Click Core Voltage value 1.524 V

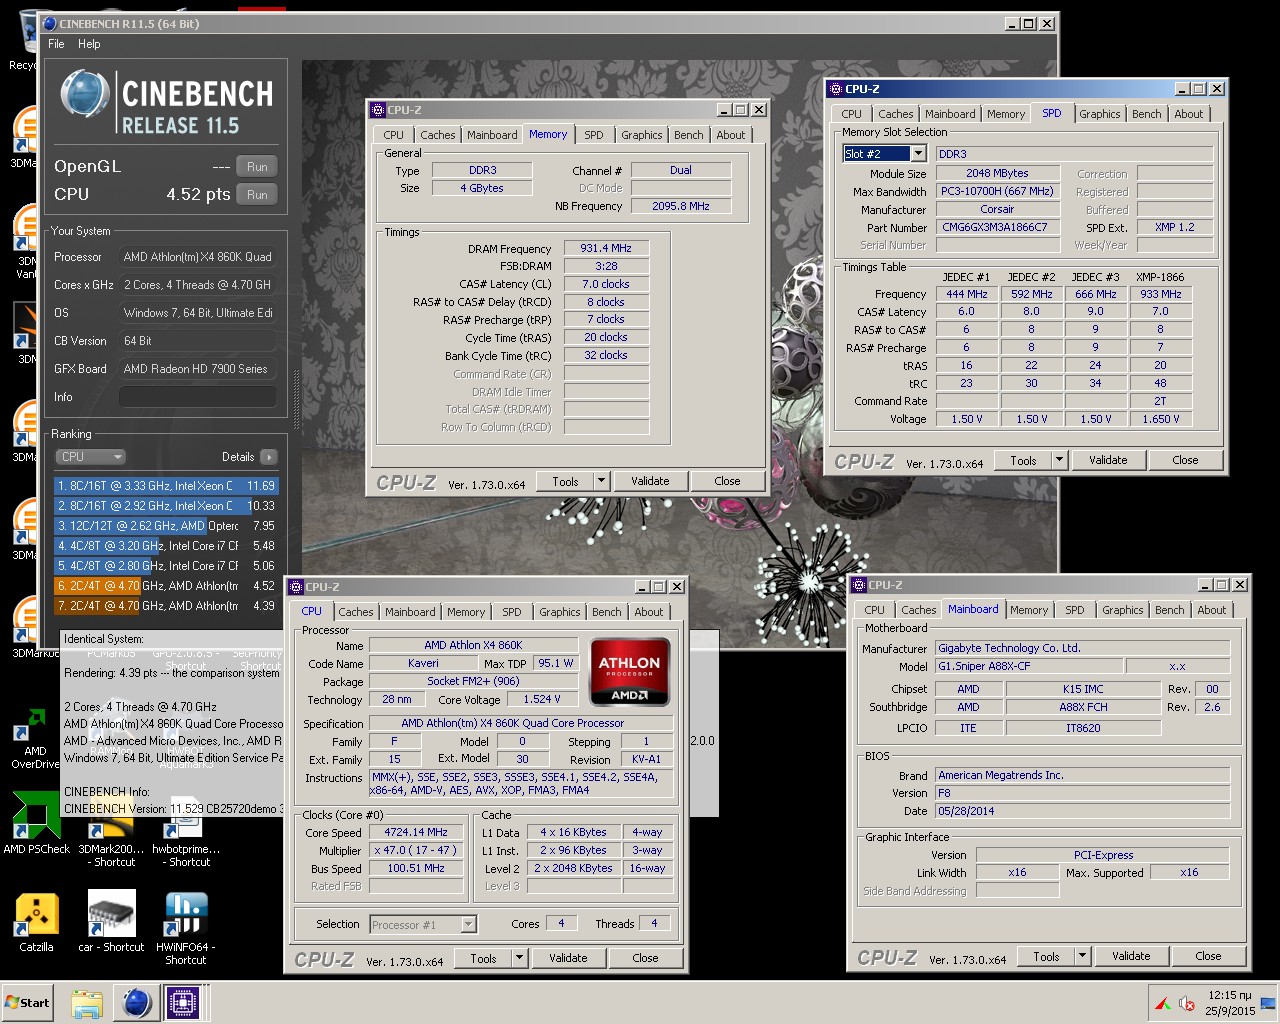point(541,699)
